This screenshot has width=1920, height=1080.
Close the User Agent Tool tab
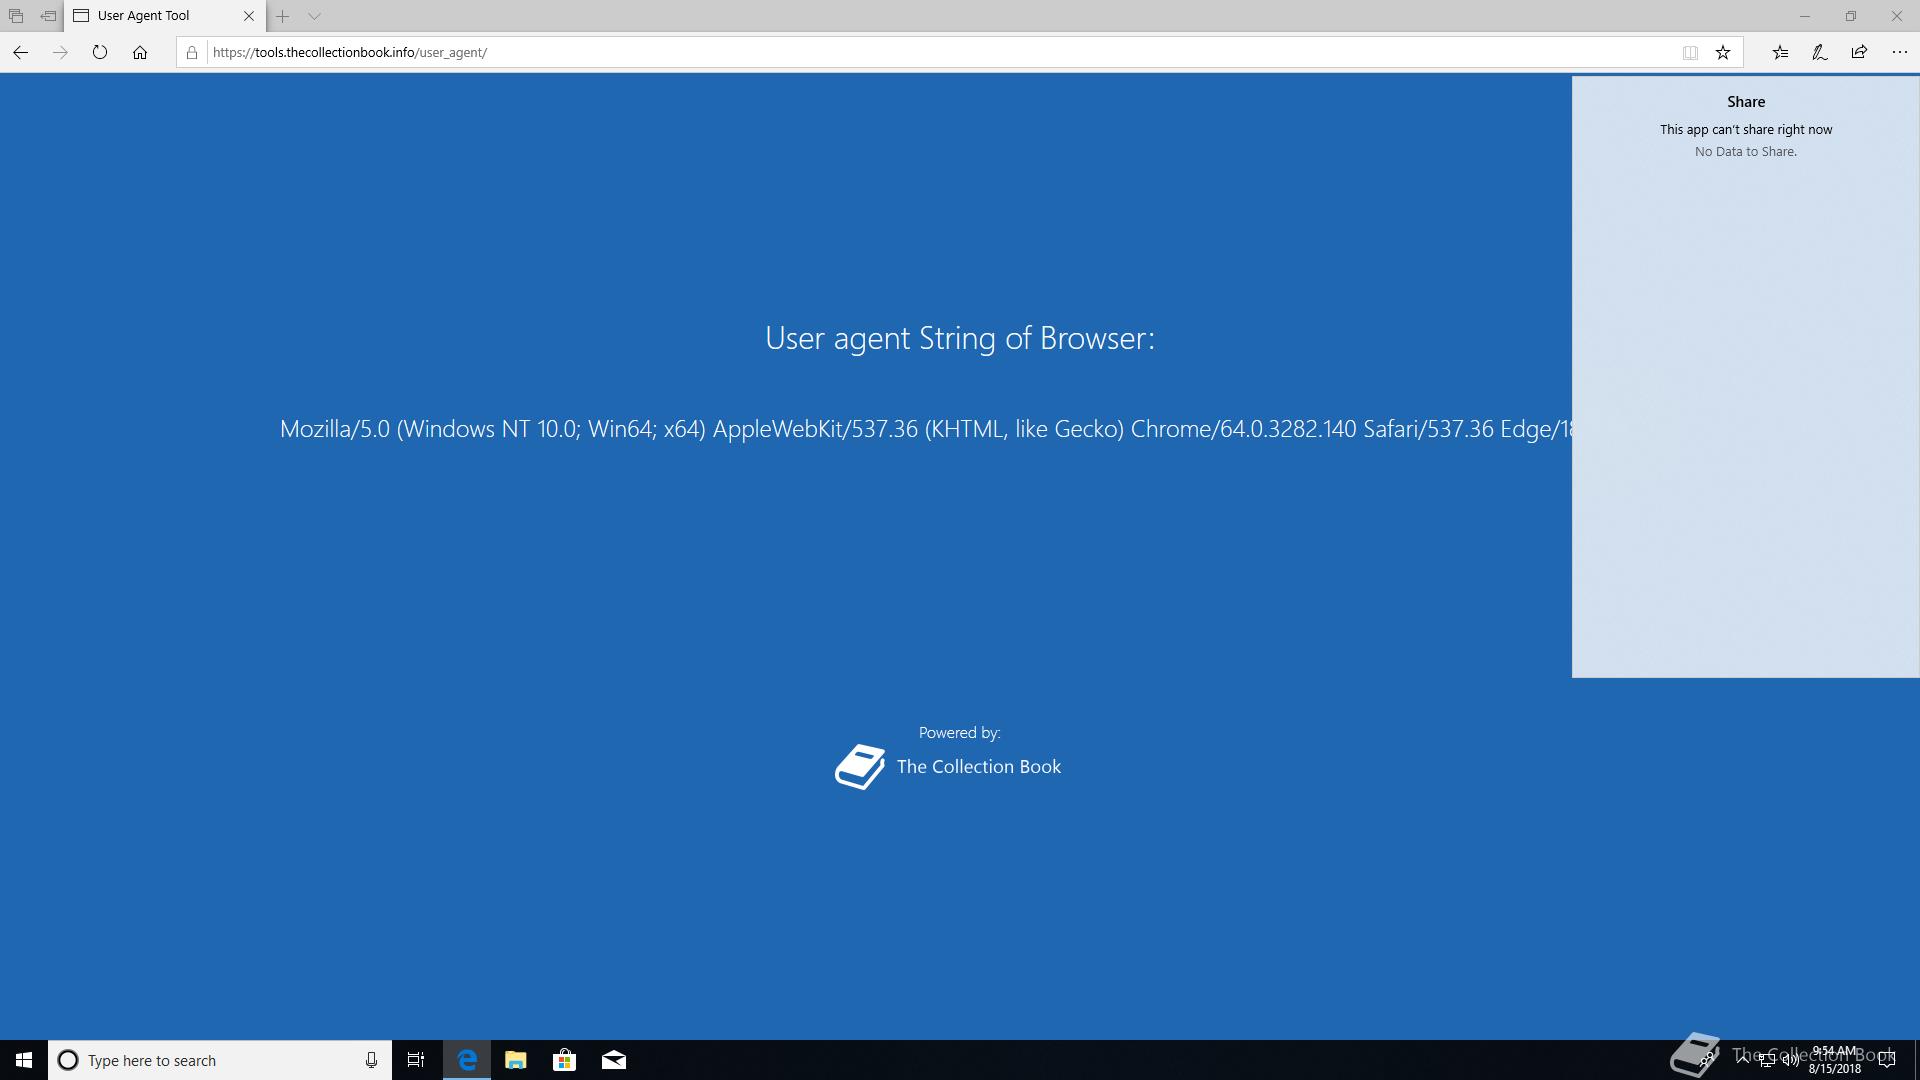tap(249, 16)
